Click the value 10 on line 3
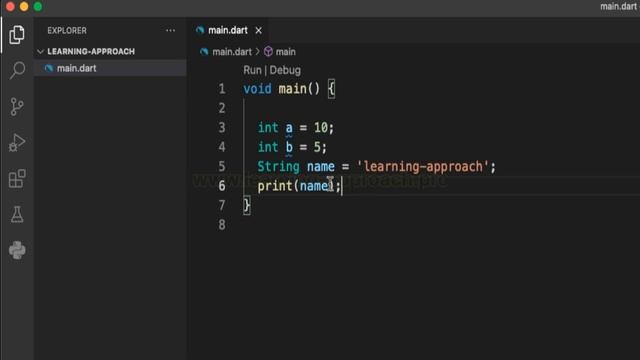640x360 pixels. tap(321, 128)
